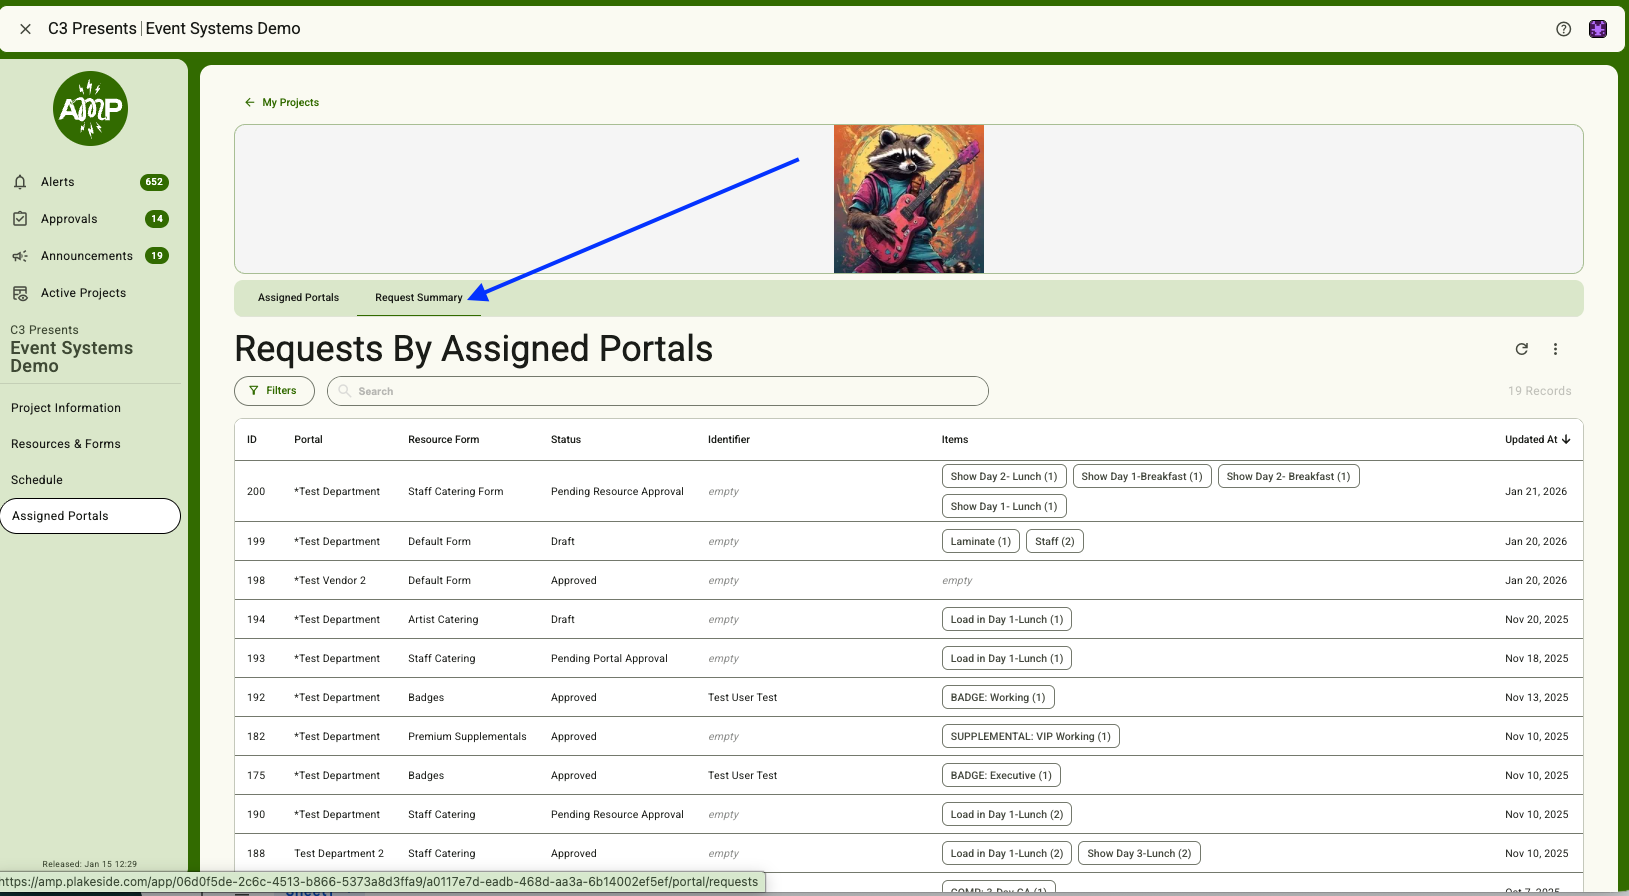Screen dimensions: 1629x896
Task: Click Event Systems Demo project title in sidebar
Action: [x=72, y=357]
